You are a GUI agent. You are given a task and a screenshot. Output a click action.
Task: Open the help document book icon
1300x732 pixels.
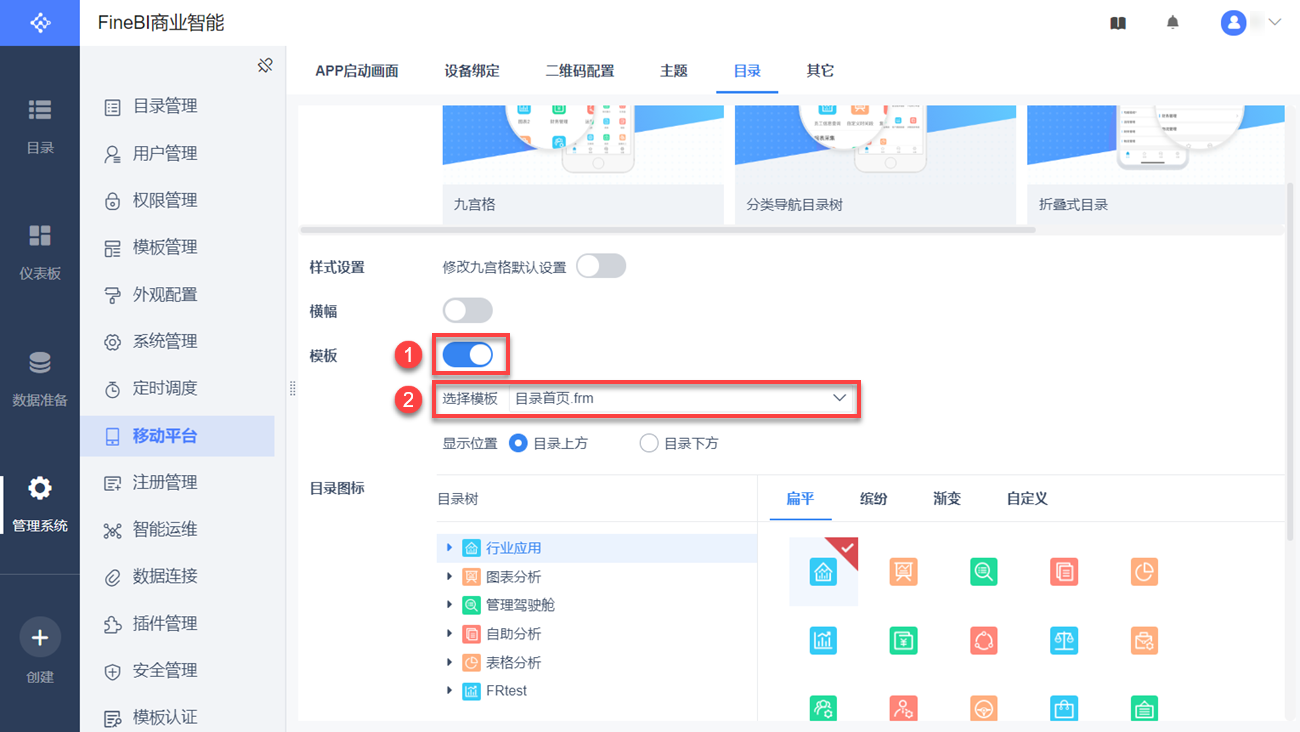tap(1118, 23)
